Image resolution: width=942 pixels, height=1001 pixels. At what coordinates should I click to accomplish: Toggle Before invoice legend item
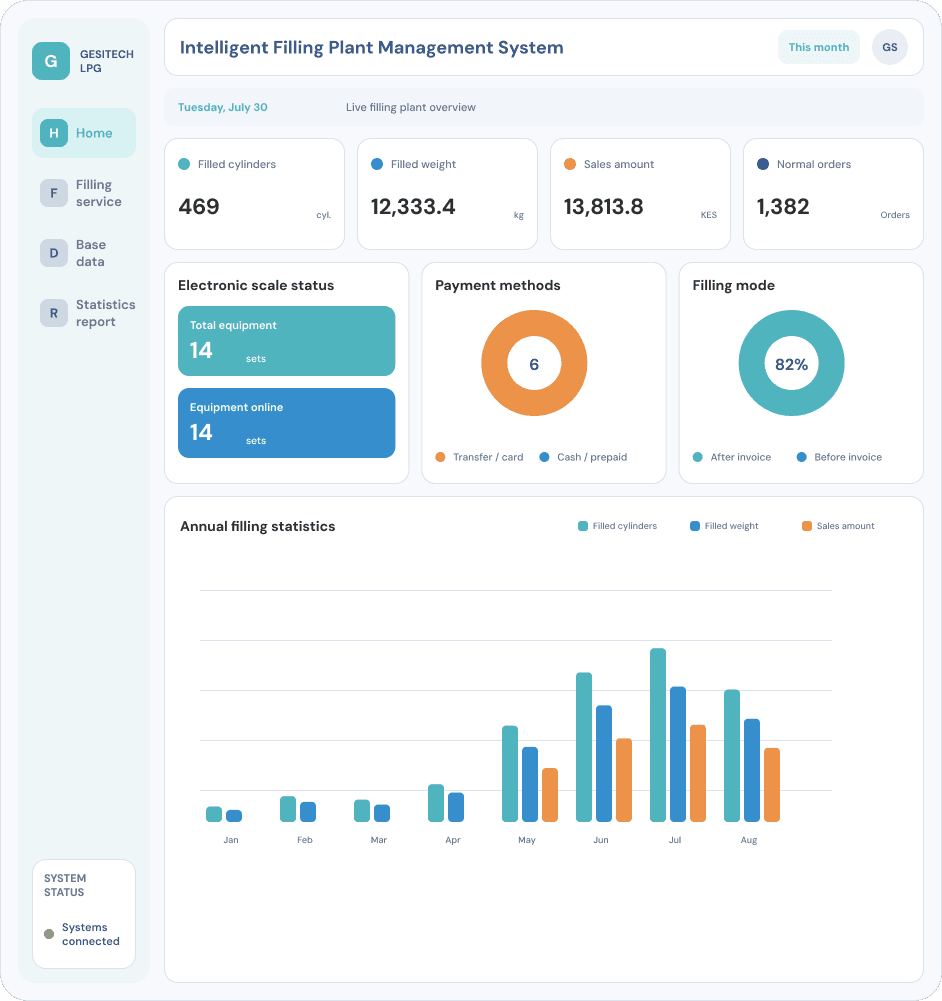[839, 457]
